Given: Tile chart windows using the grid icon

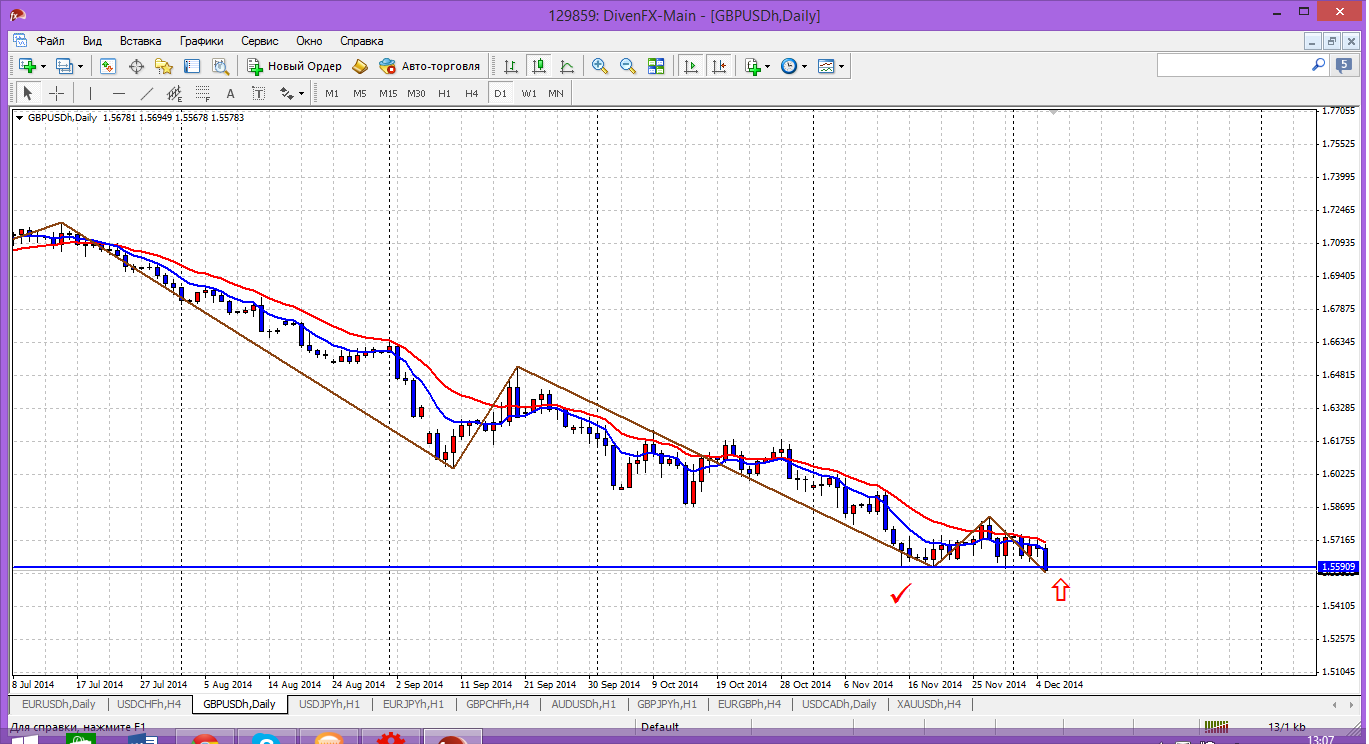Looking at the screenshot, I should point(656,66).
